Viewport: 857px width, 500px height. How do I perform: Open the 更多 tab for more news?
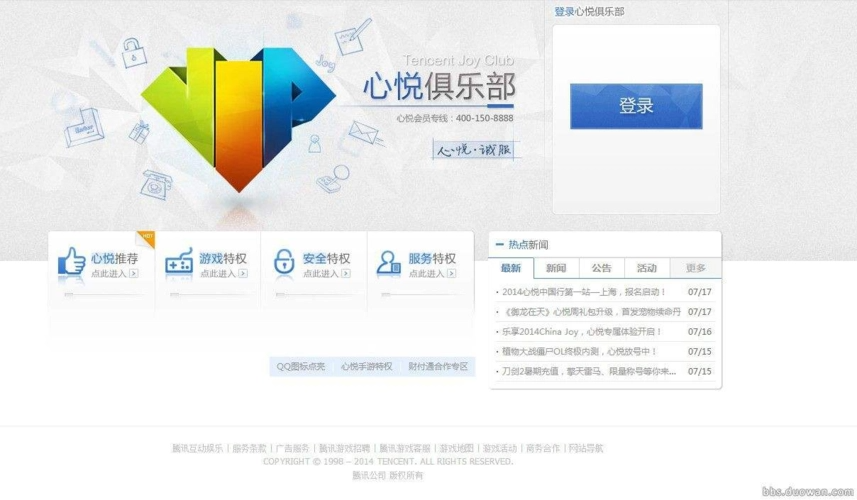pos(696,268)
